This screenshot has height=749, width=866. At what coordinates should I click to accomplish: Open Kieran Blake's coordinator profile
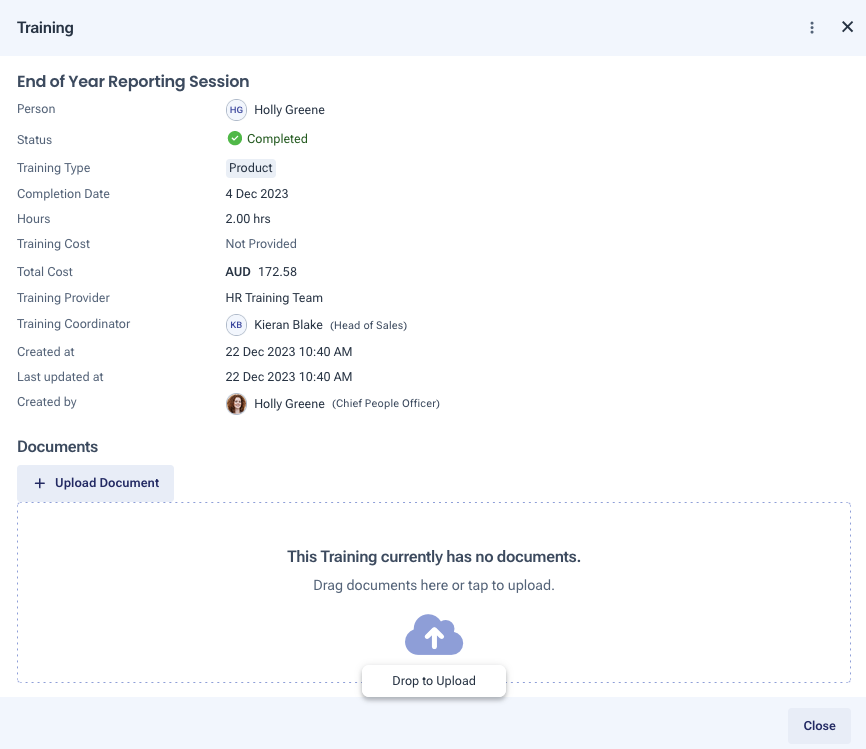click(x=288, y=325)
